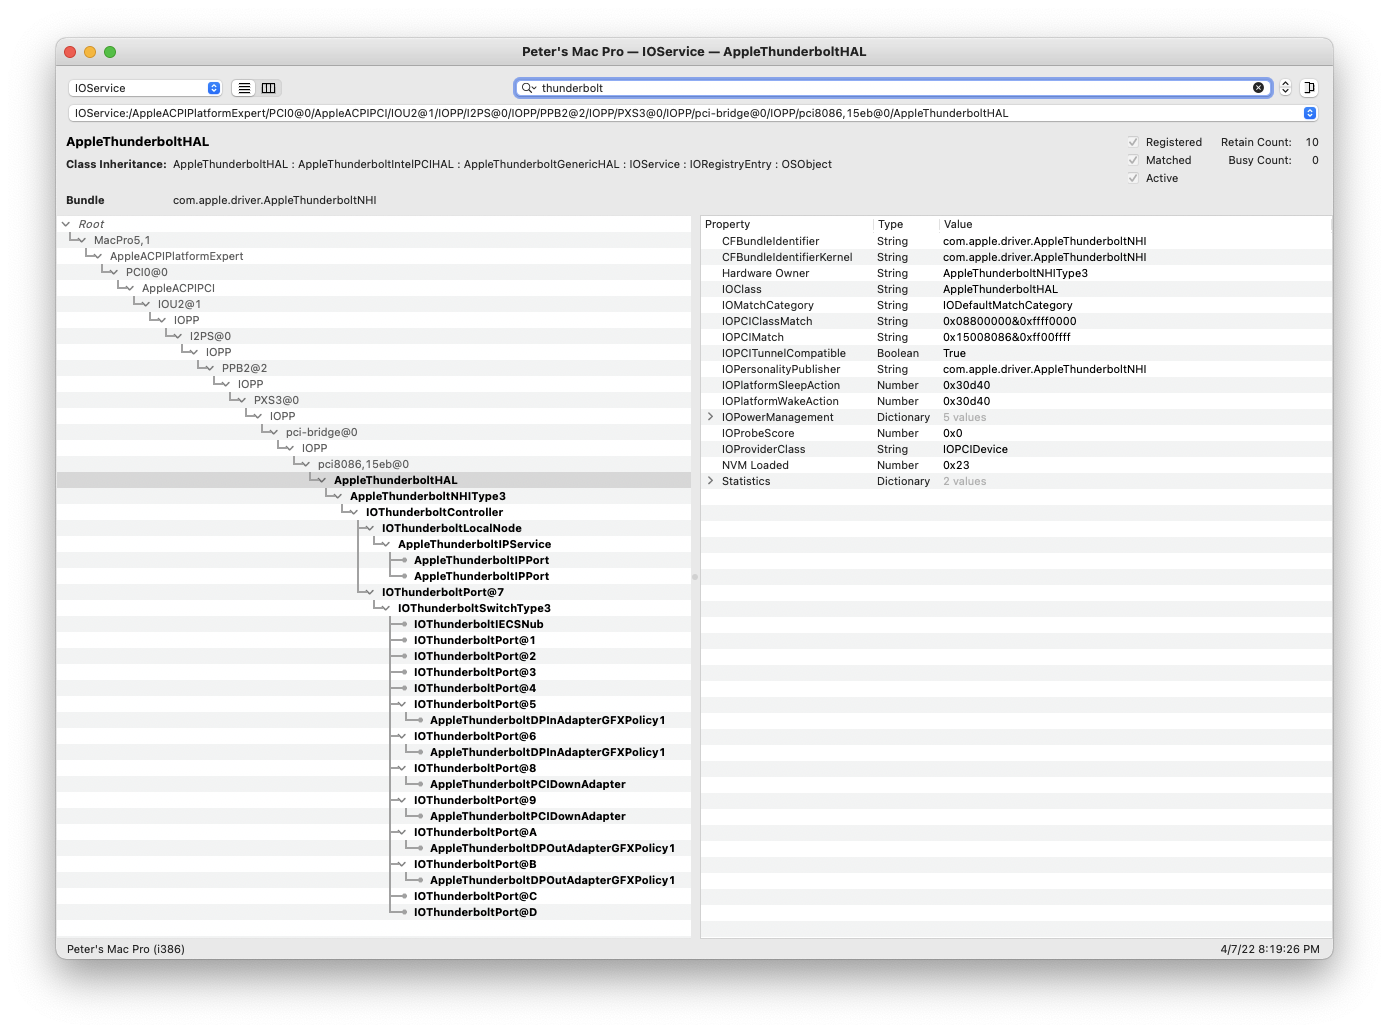Select pci8086,15eb@0 in tree
This screenshot has height=1033, width=1389.
363,464
